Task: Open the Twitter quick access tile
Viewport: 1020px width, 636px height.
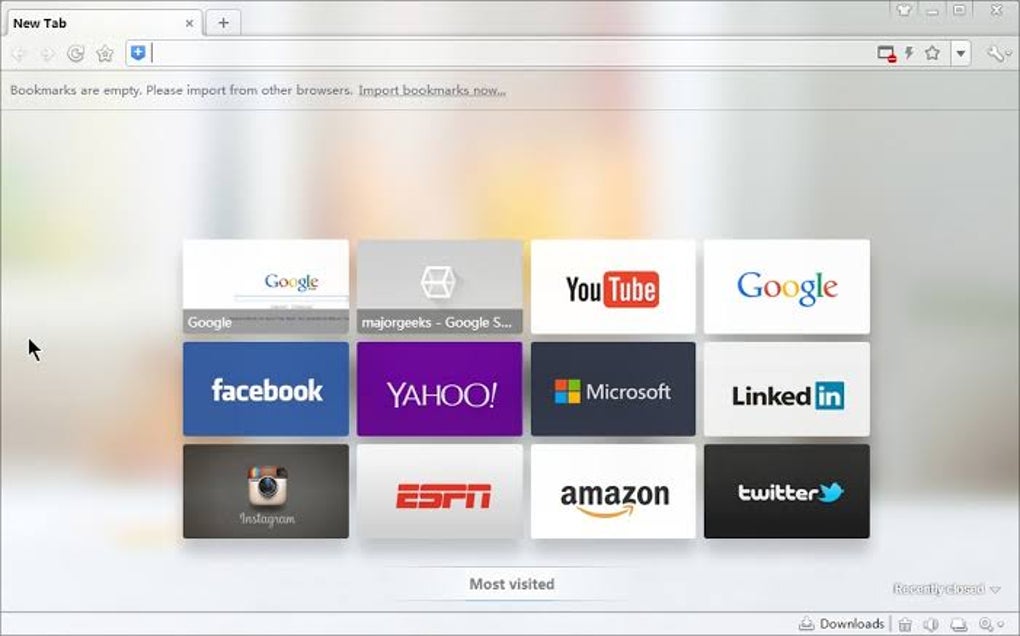Action: 786,491
